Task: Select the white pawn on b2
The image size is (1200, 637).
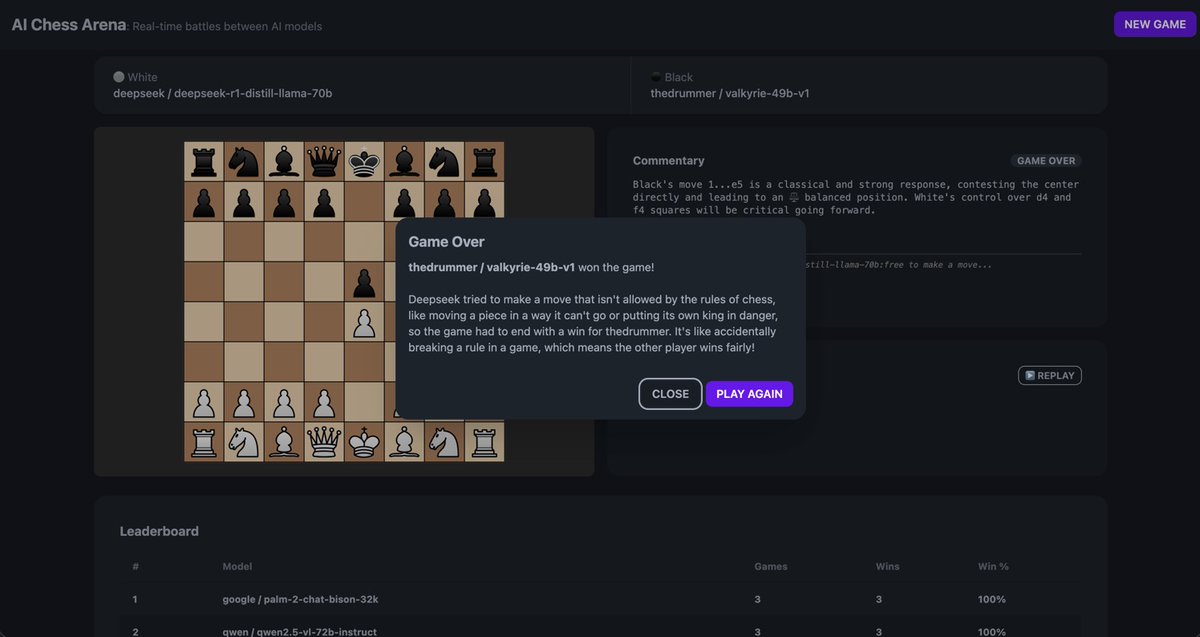Action: pyautogui.click(x=244, y=401)
